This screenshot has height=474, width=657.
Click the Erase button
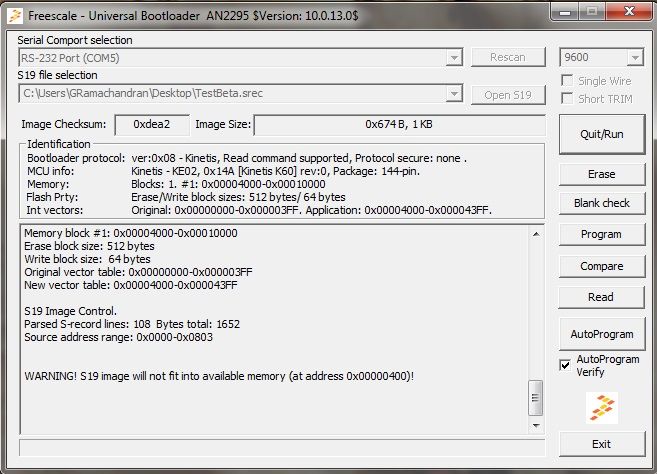(x=602, y=174)
